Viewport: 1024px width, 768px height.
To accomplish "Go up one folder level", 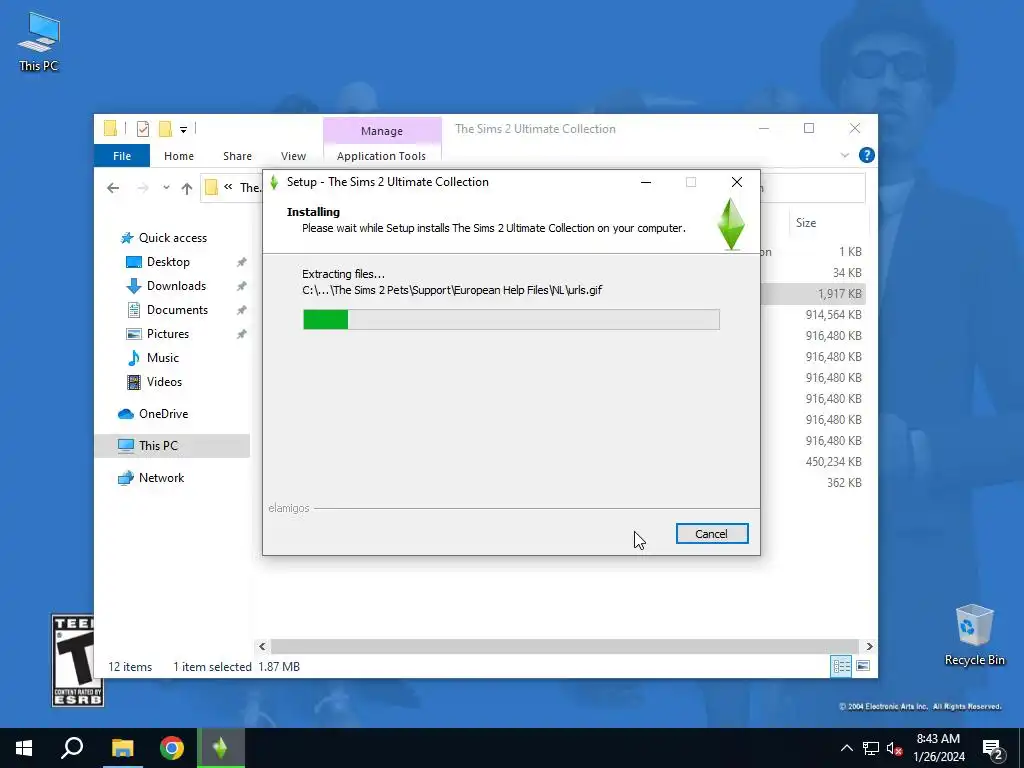I will click(x=187, y=188).
